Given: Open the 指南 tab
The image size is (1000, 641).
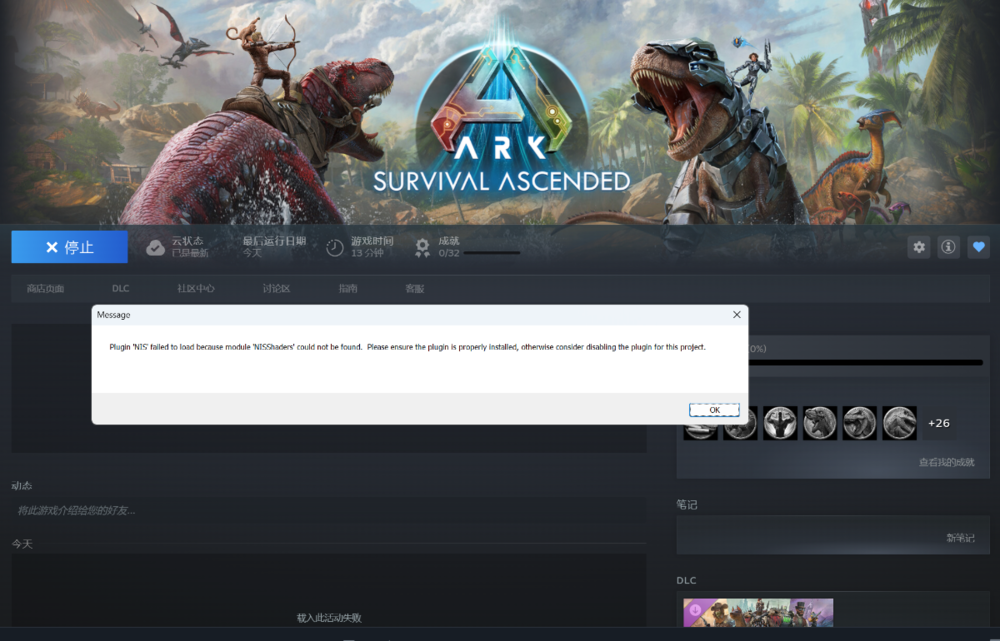Looking at the screenshot, I should [x=348, y=289].
